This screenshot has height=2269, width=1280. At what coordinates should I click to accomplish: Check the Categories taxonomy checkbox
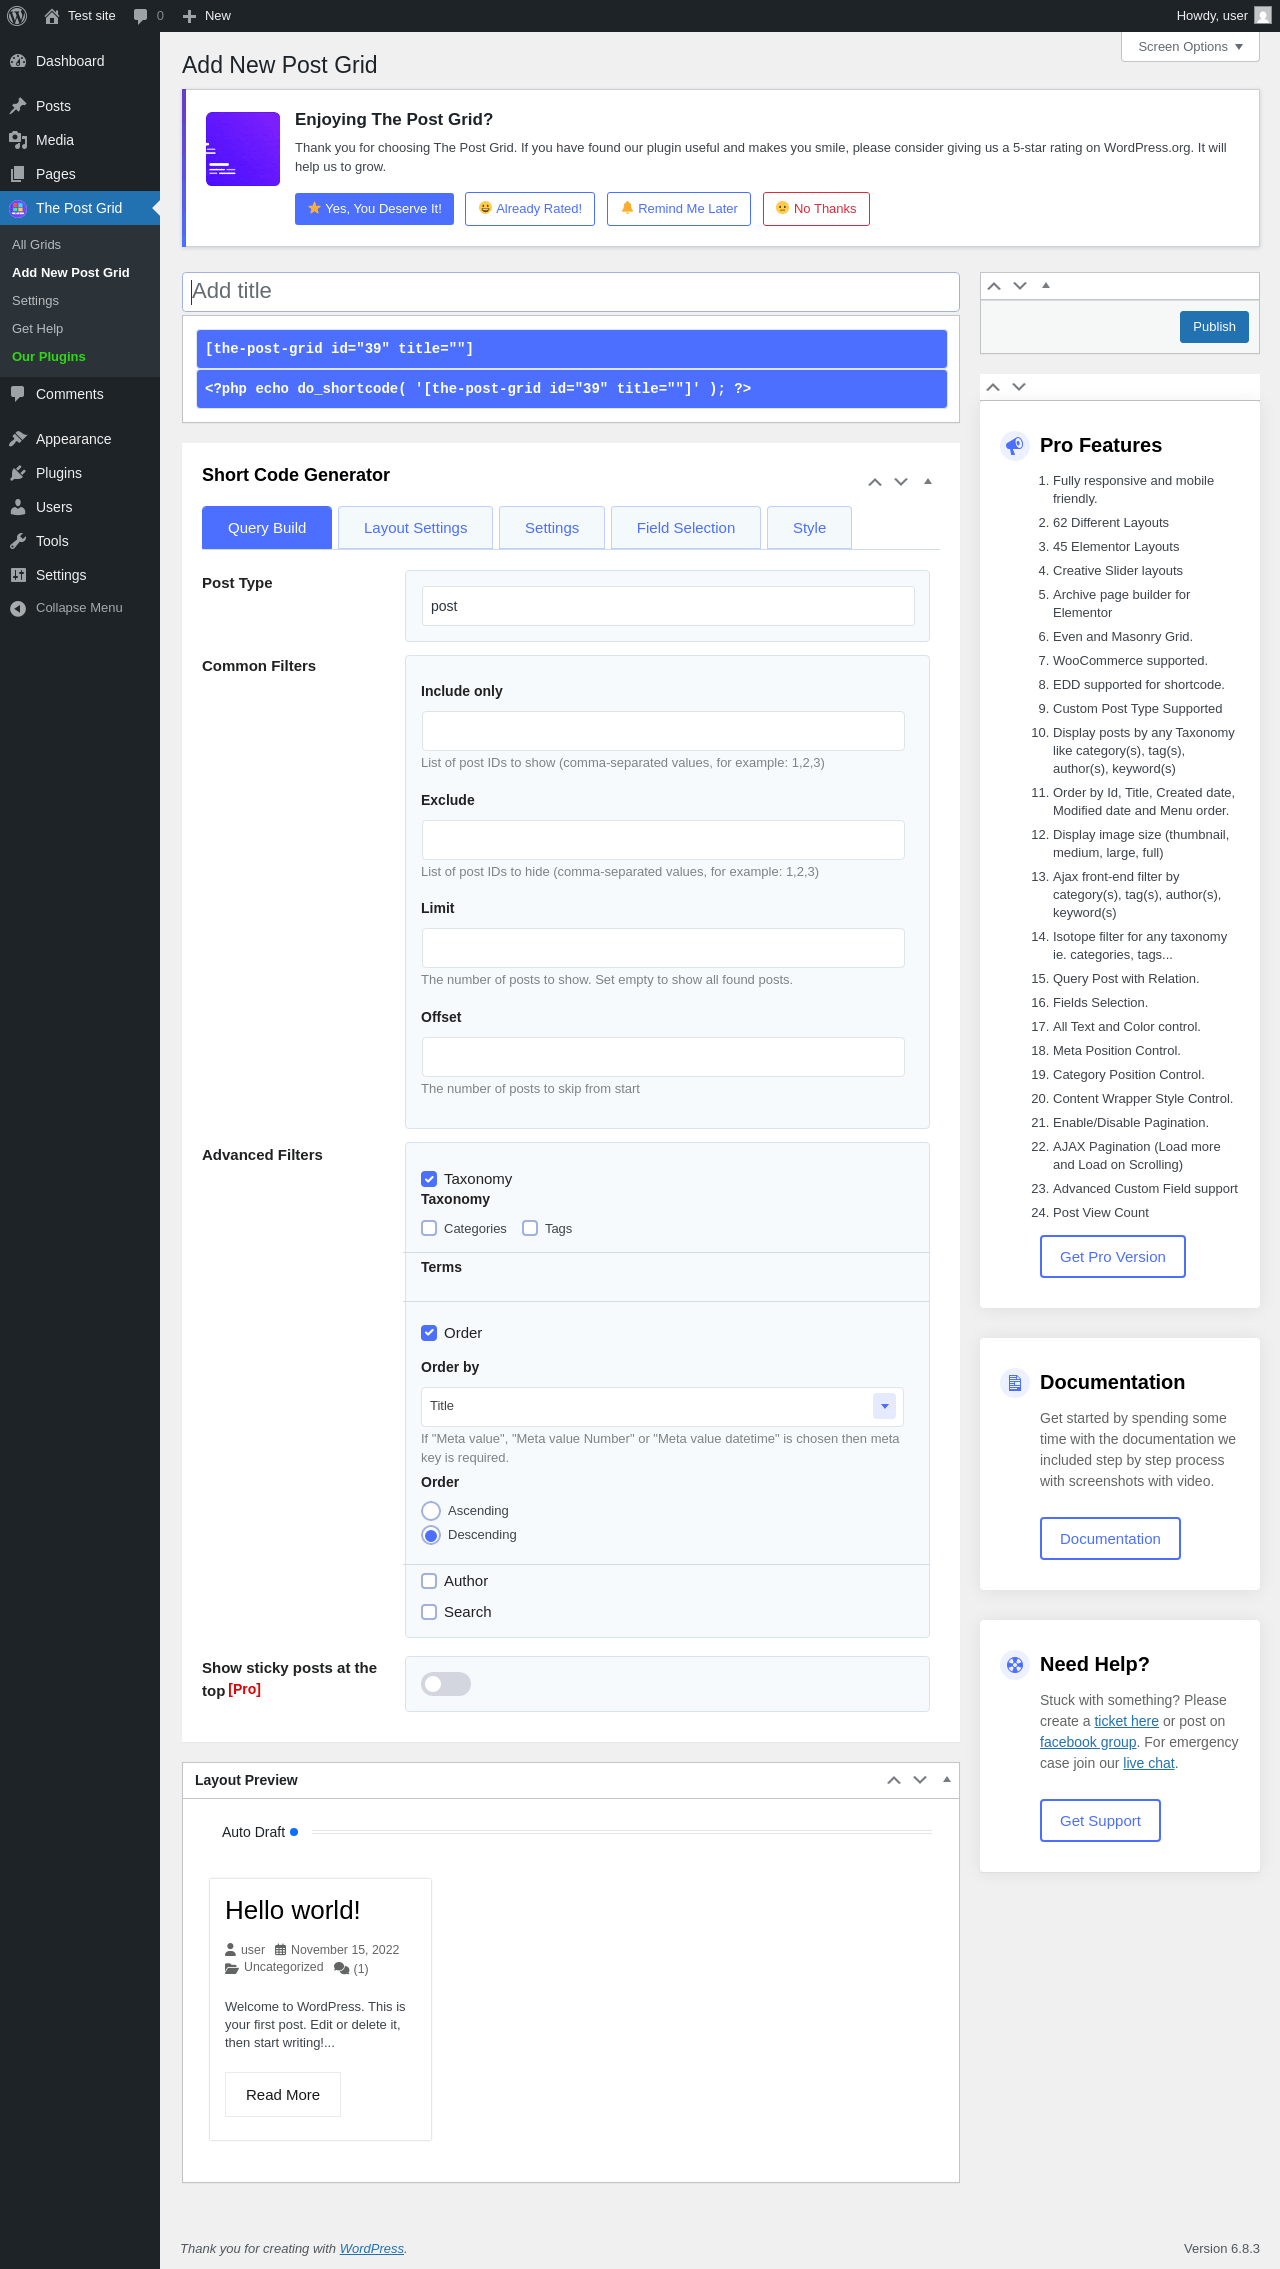[x=429, y=1228]
